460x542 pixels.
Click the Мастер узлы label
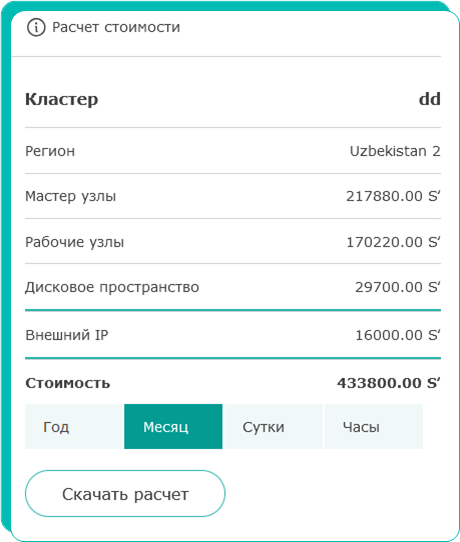coord(71,196)
